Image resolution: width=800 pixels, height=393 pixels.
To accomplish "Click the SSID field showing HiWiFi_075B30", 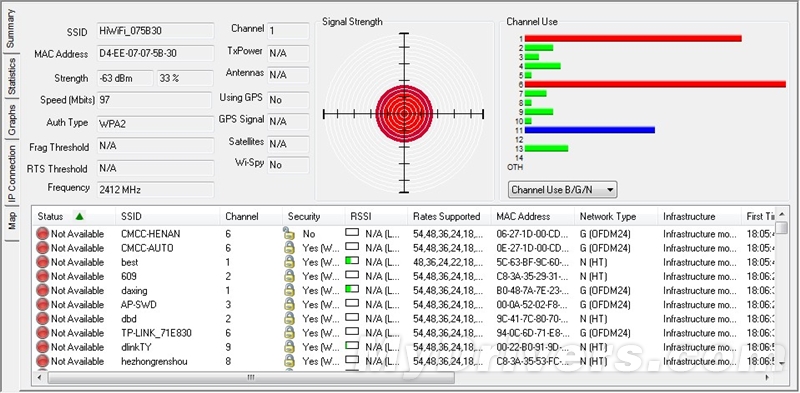I will (156, 31).
